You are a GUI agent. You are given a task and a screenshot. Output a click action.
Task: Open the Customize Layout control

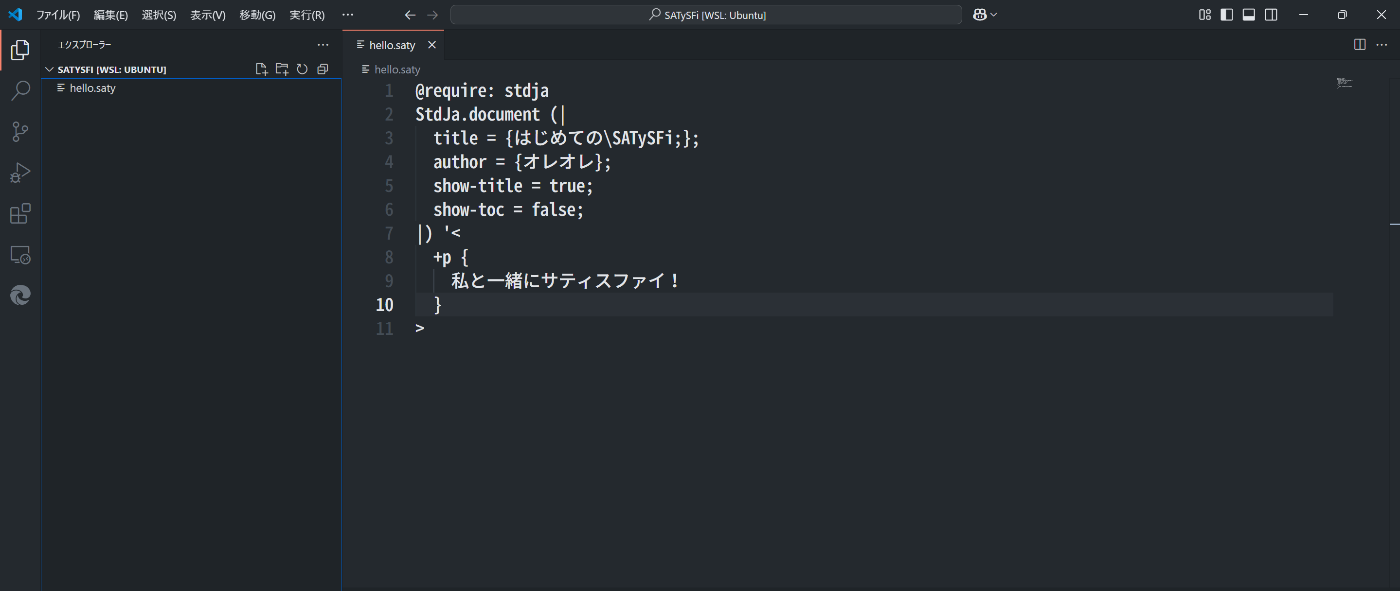tap(1204, 15)
